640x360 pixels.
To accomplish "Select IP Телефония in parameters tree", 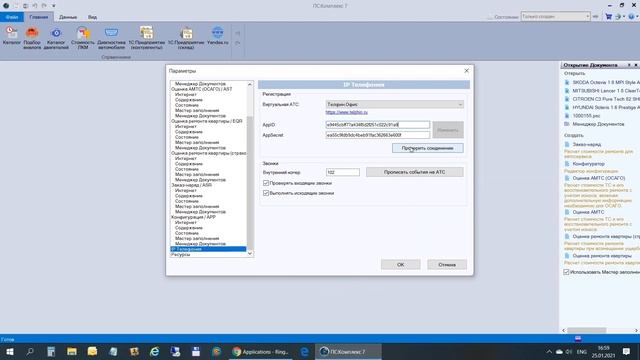I will click(x=208, y=249).
